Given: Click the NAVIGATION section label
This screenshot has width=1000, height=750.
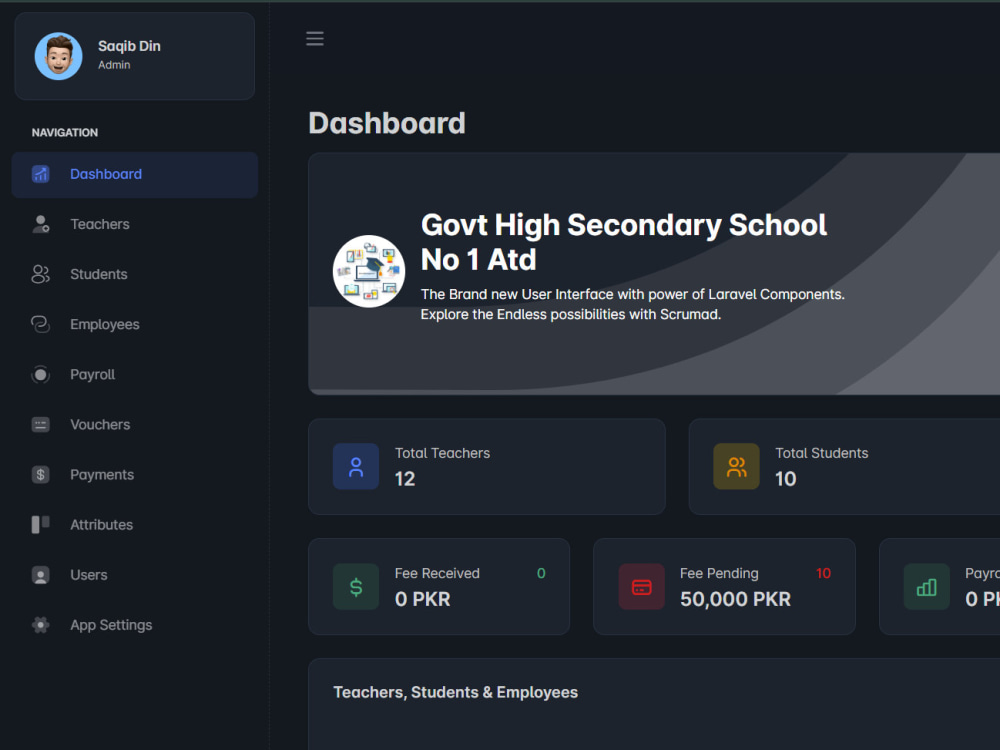Looking at the screenshot, I should [65, 133].
